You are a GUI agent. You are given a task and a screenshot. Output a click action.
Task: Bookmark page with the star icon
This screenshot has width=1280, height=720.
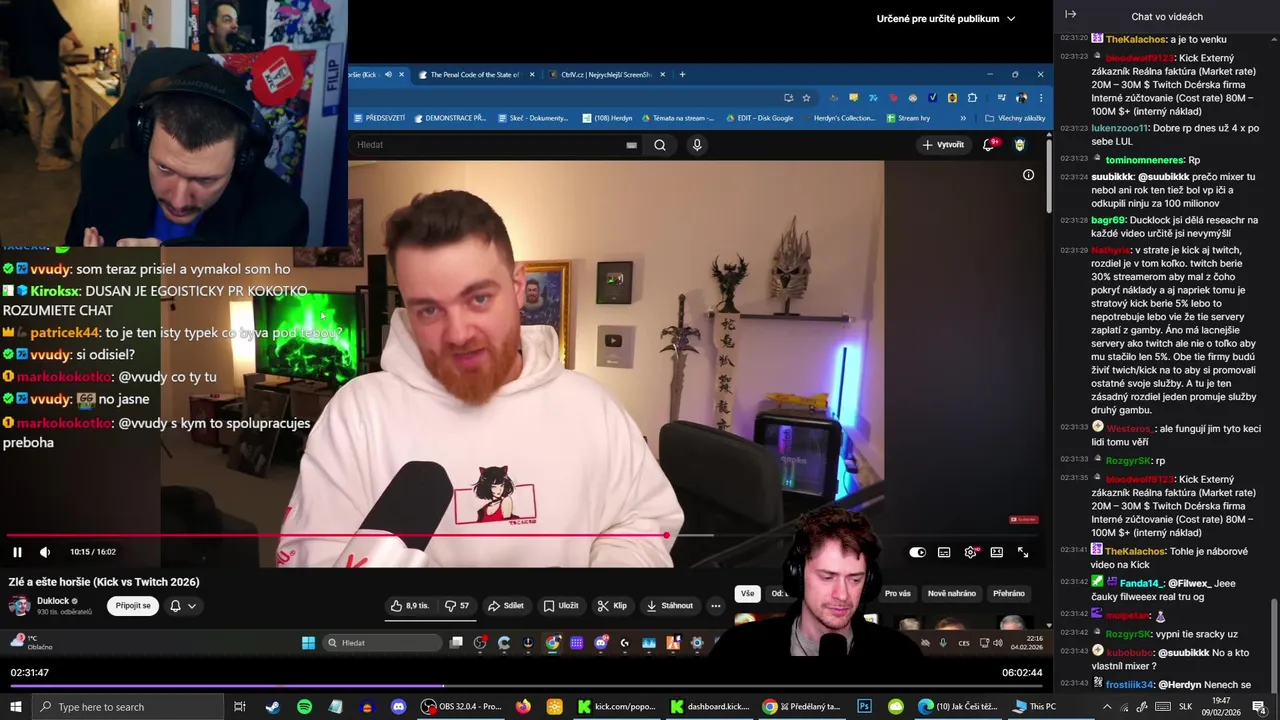coord(806,98)
